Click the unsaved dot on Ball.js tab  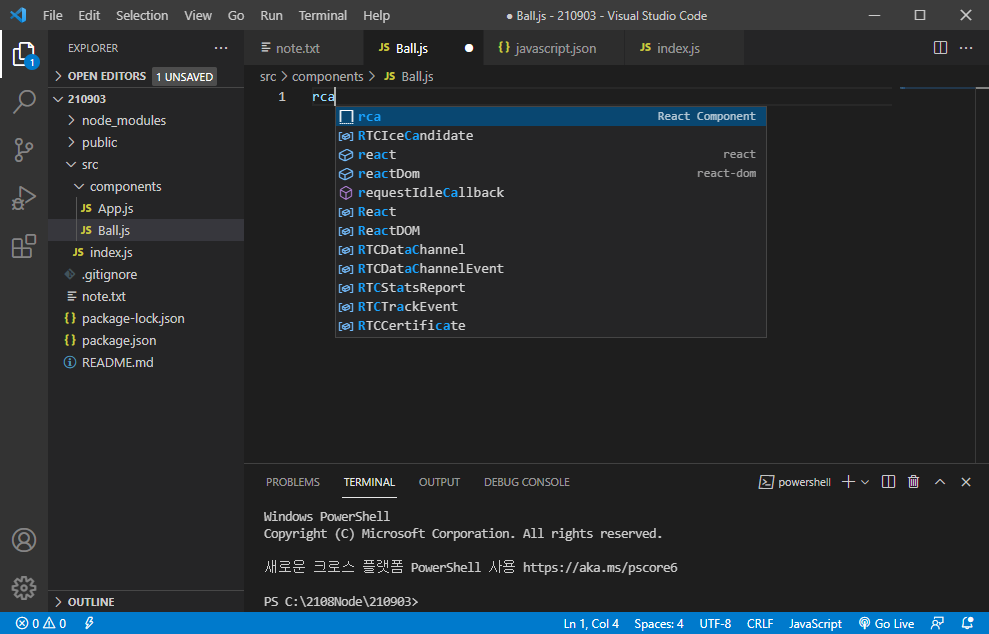pos(469,48)
